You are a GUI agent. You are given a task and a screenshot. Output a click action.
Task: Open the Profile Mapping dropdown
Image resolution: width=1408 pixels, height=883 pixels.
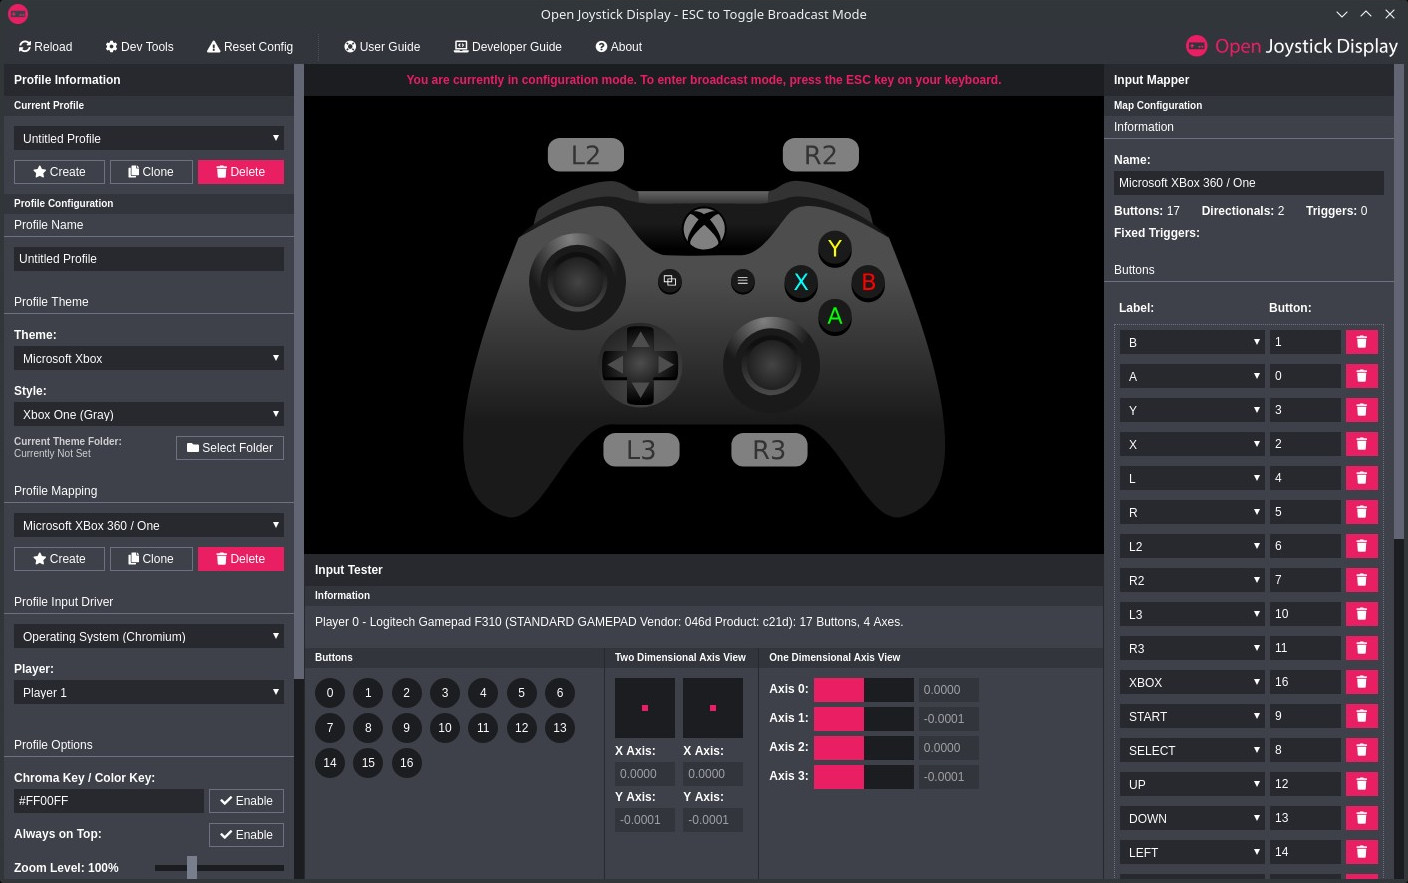149,525
